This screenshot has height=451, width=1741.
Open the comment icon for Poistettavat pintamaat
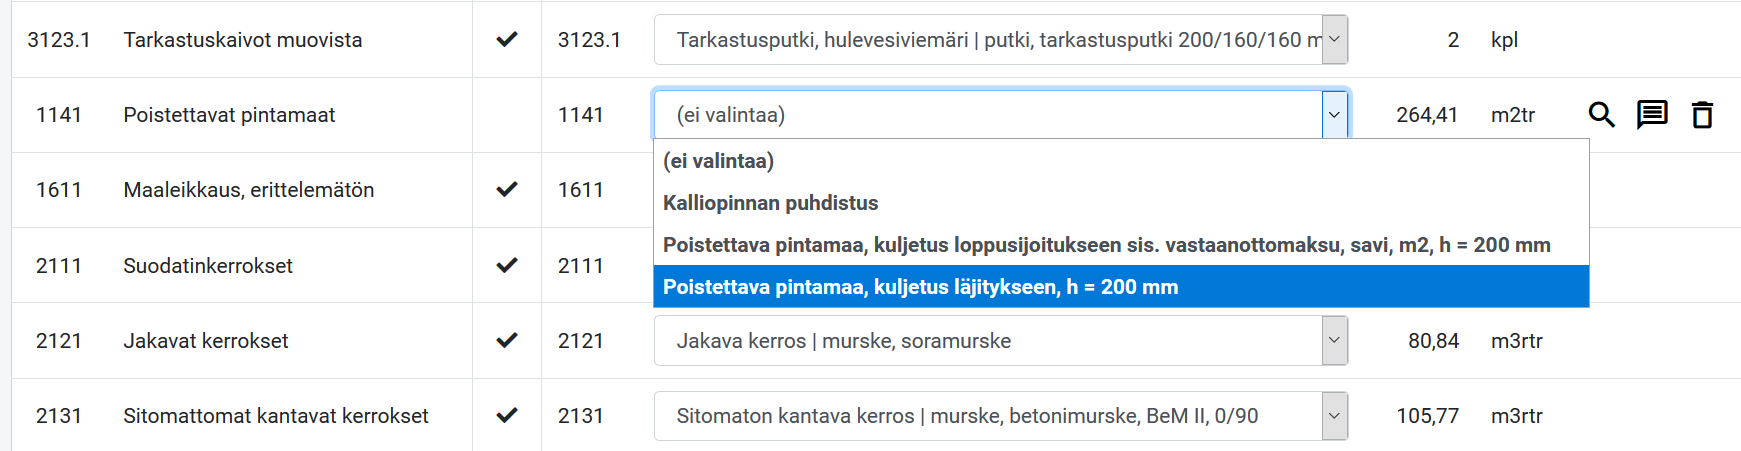[1652, 115]
